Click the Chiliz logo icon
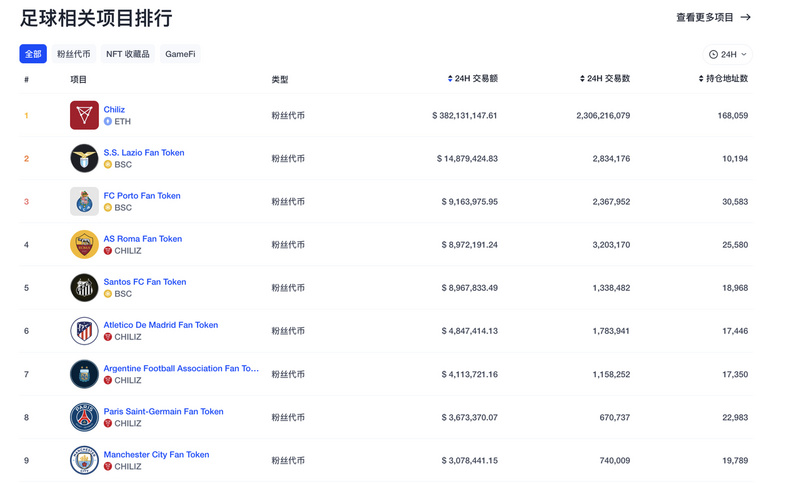The width and height of the screenshot is (800, 484). (x=84, y=115)
